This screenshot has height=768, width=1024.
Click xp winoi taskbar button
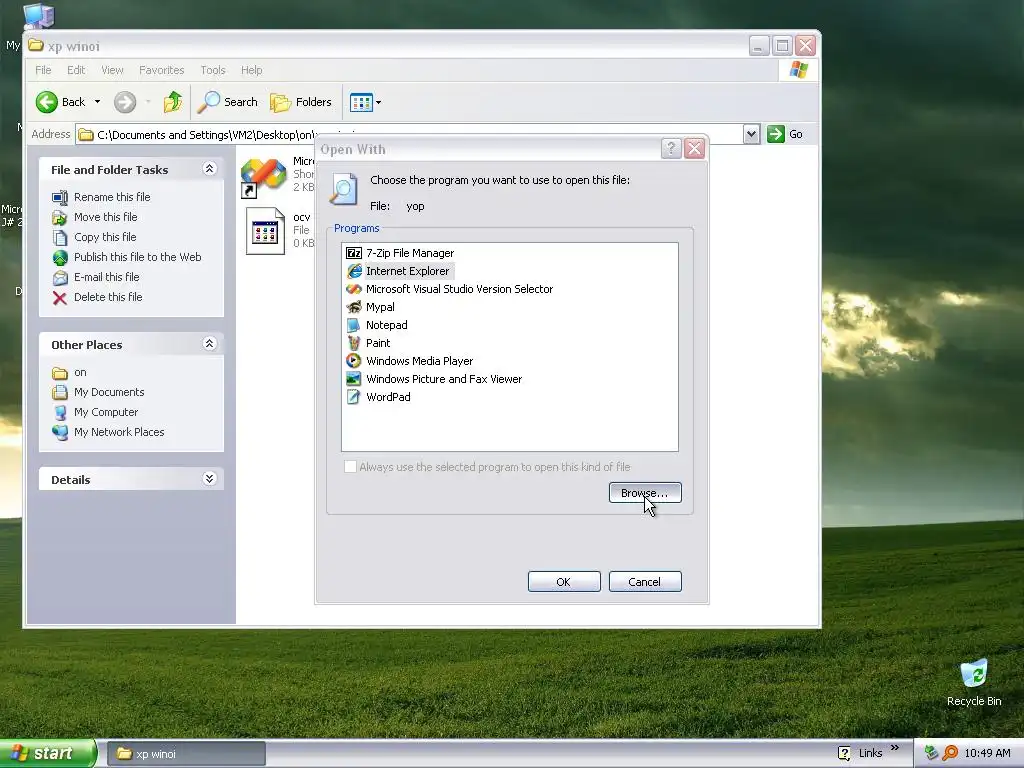click(186, 754)
